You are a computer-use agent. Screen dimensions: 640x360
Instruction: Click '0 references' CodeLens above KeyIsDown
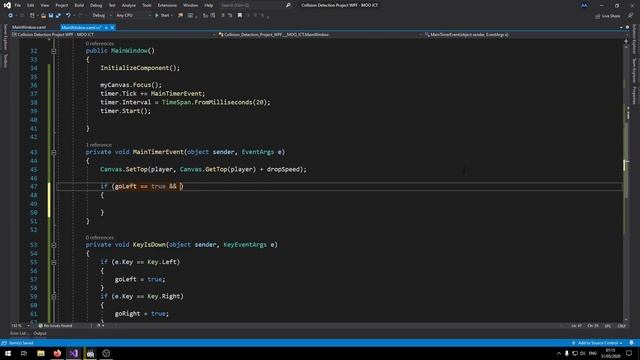pyautogui.click(x=100, y=238)
